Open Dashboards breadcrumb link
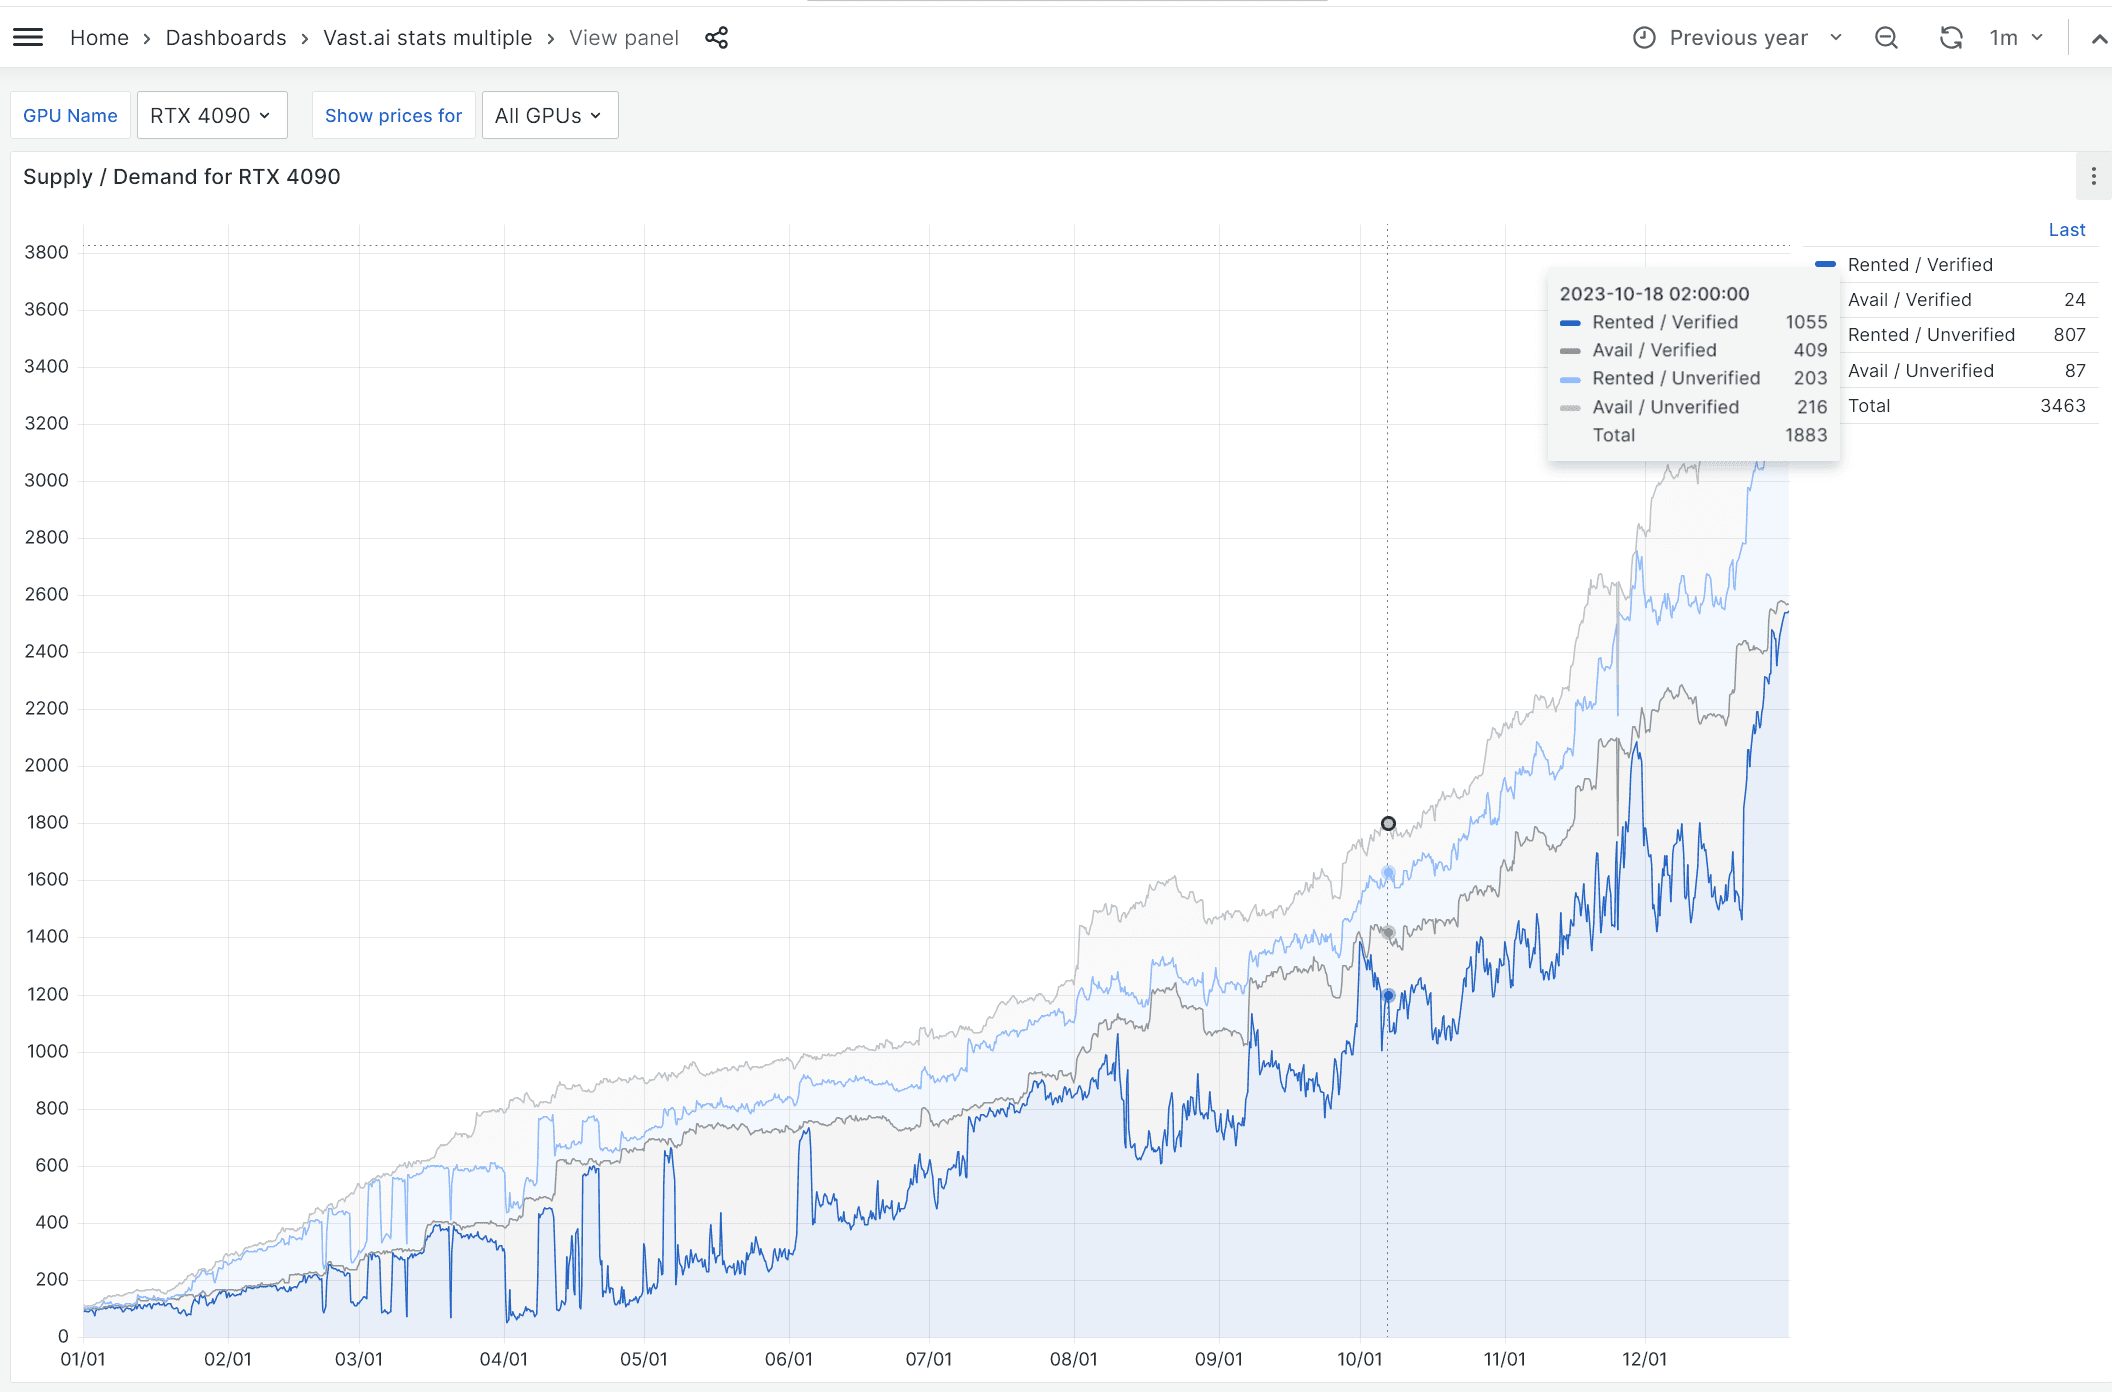2112x1392 pixels. (x=226, y=38)
